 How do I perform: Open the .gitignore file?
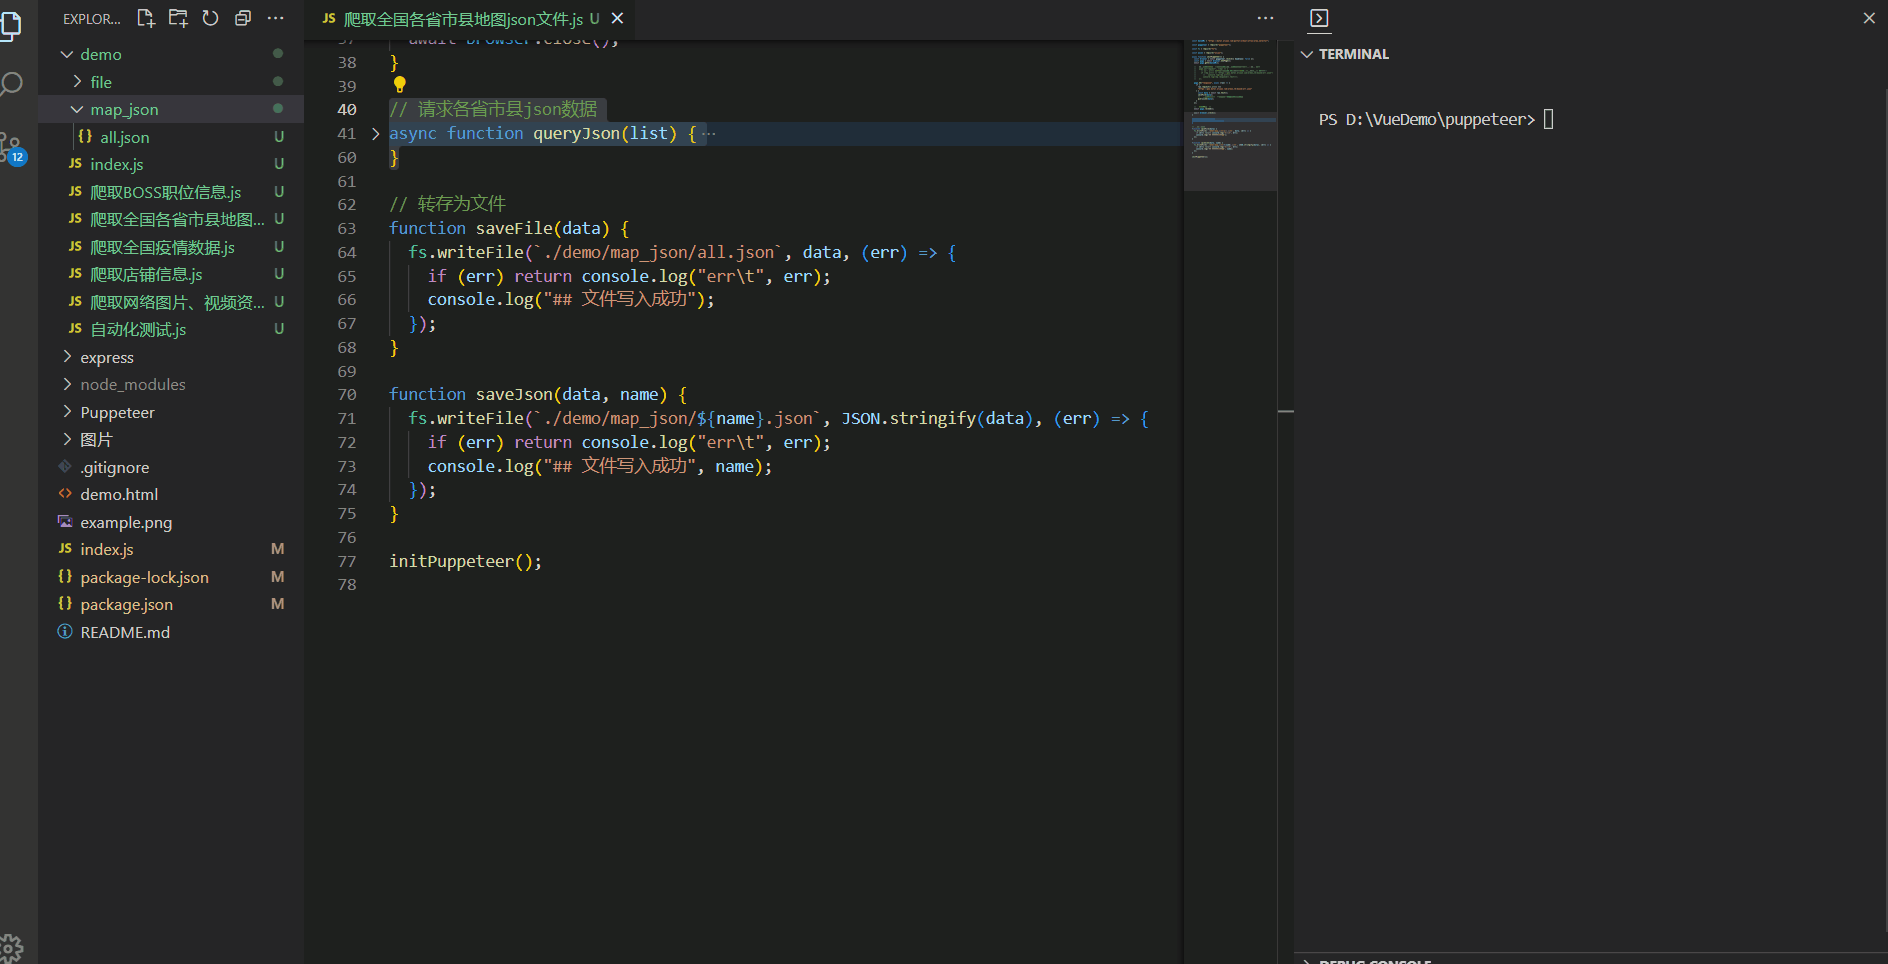171,467
